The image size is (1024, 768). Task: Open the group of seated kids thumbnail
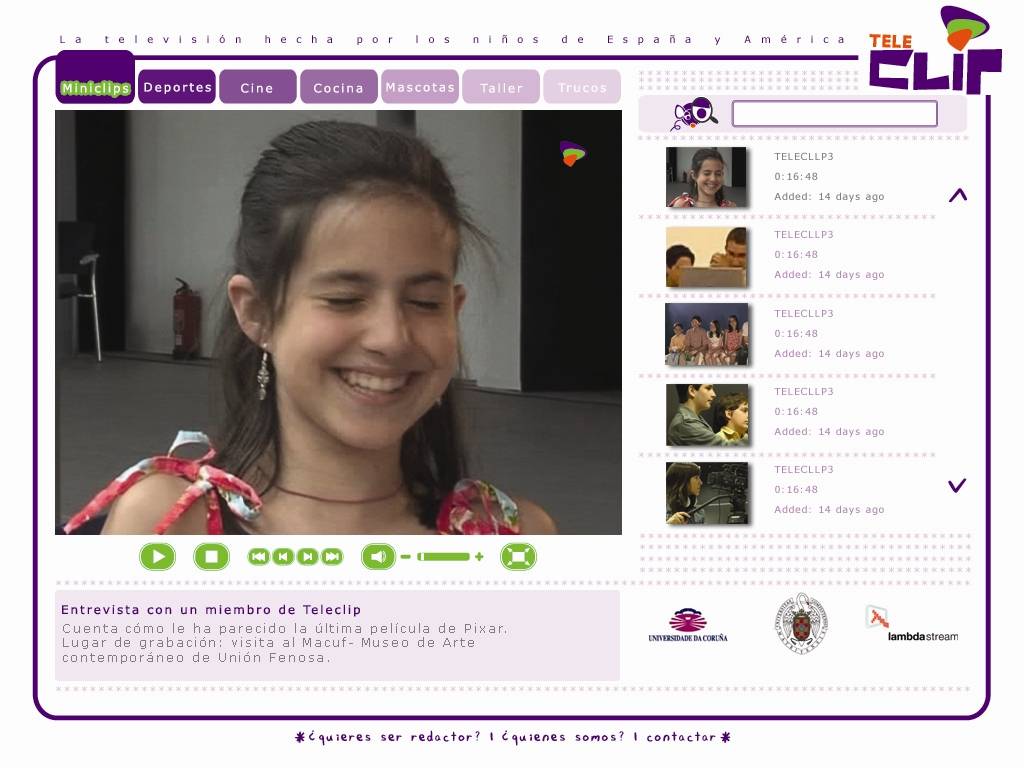[x=707, y=334]
